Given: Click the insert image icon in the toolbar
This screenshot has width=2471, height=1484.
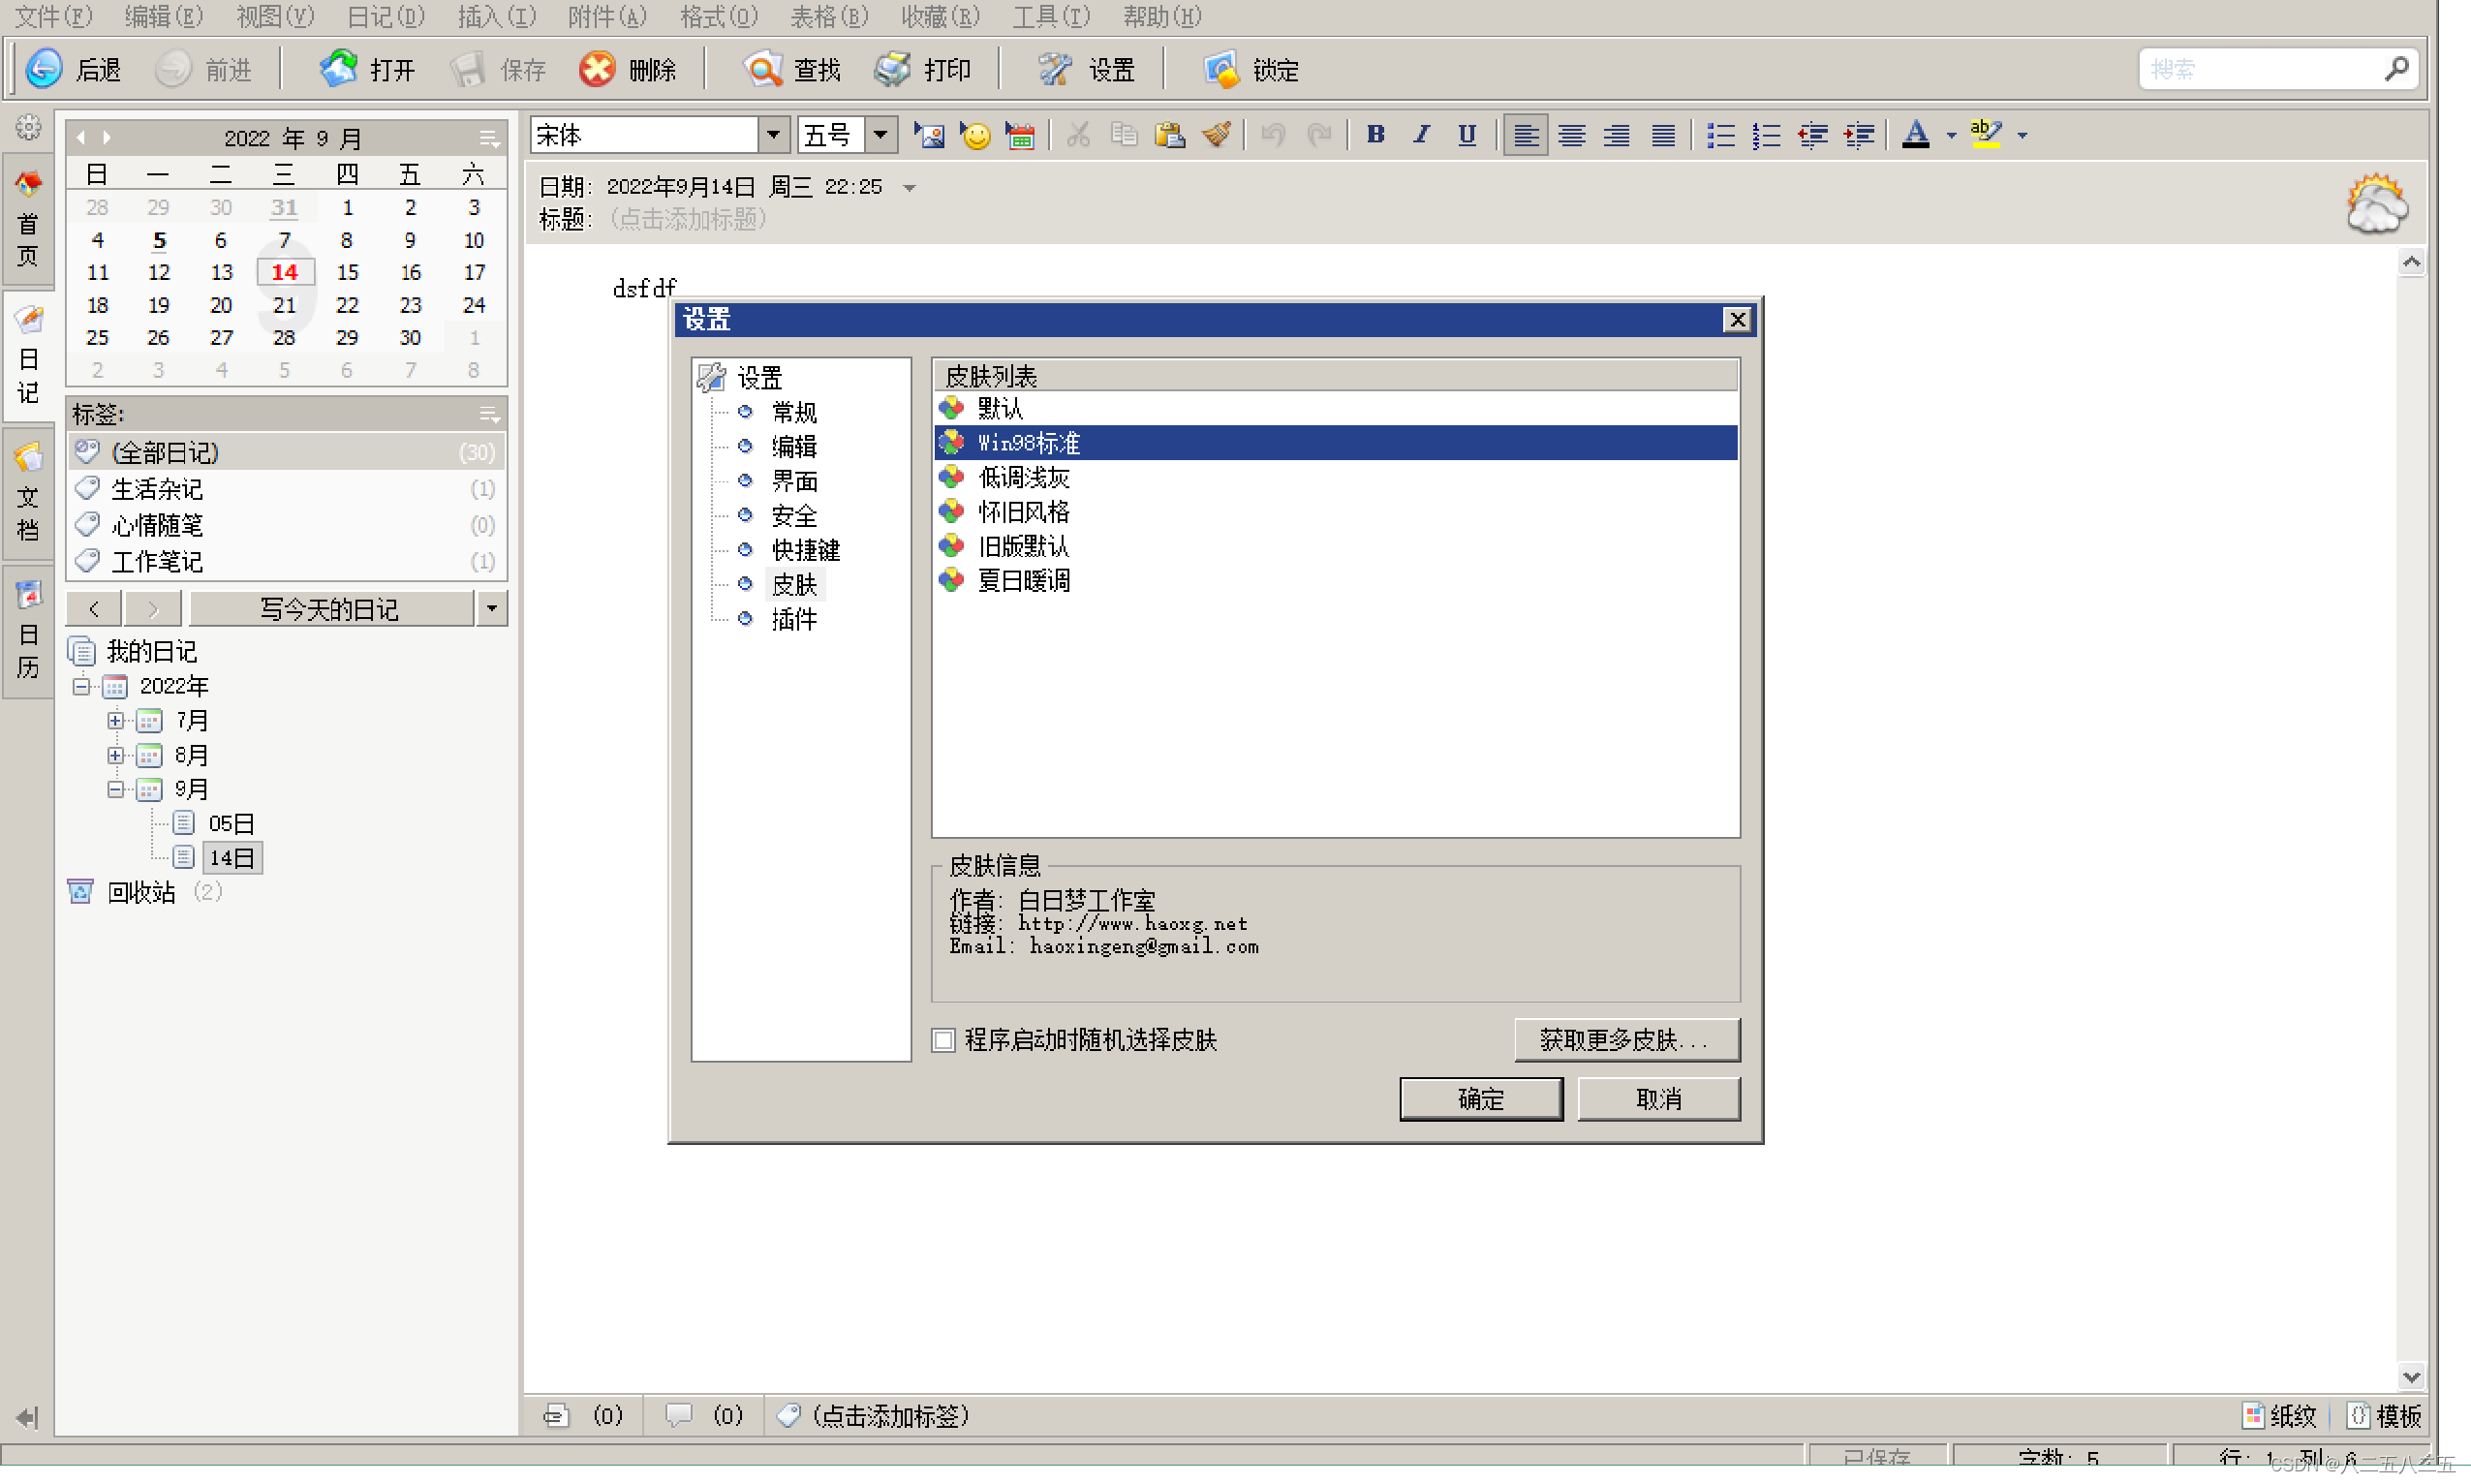Looking at the screenshot, I should click(x=929, y=135).
